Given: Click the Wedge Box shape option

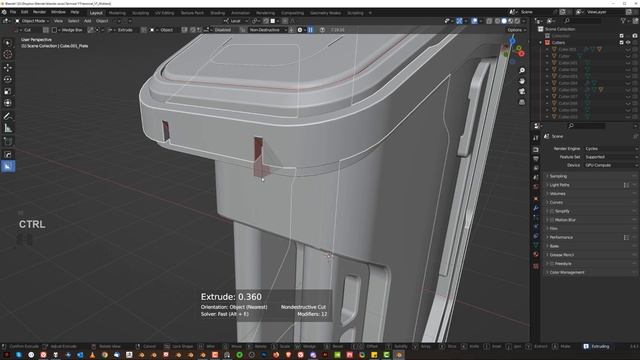Looking at the screenshot, I should point(68,30).
